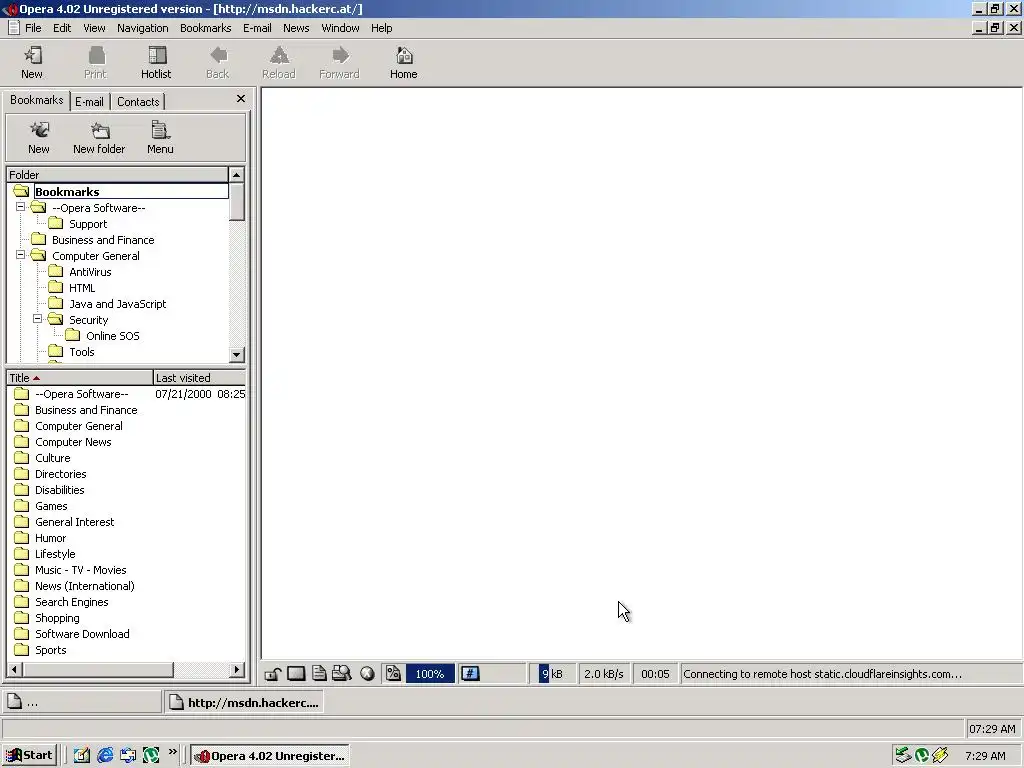Sort by the Title column header
Viewport: 1024px width, 768px height.
pos(80,378)
